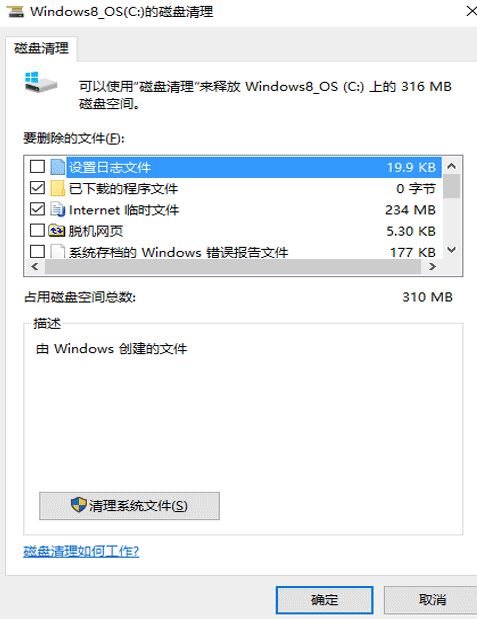Enable the 脱机网页 checkbox
Viewport: 477px width, 619px height.
38,230
